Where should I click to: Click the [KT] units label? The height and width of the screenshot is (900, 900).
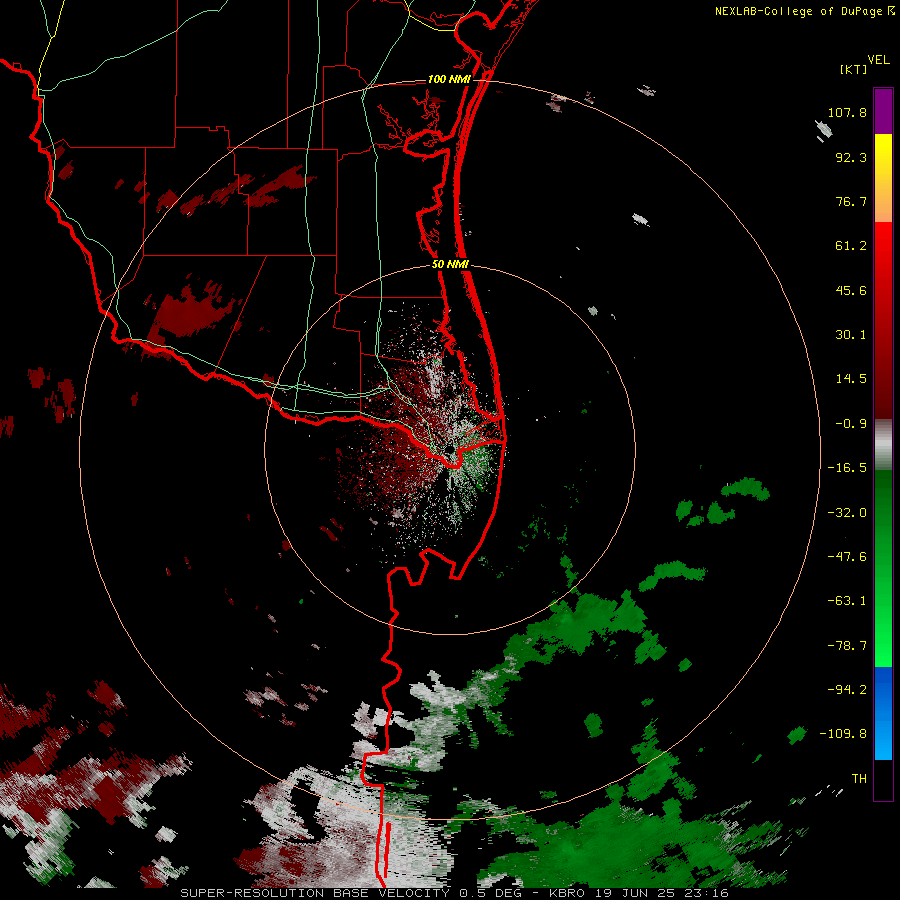tap(853, 69)
